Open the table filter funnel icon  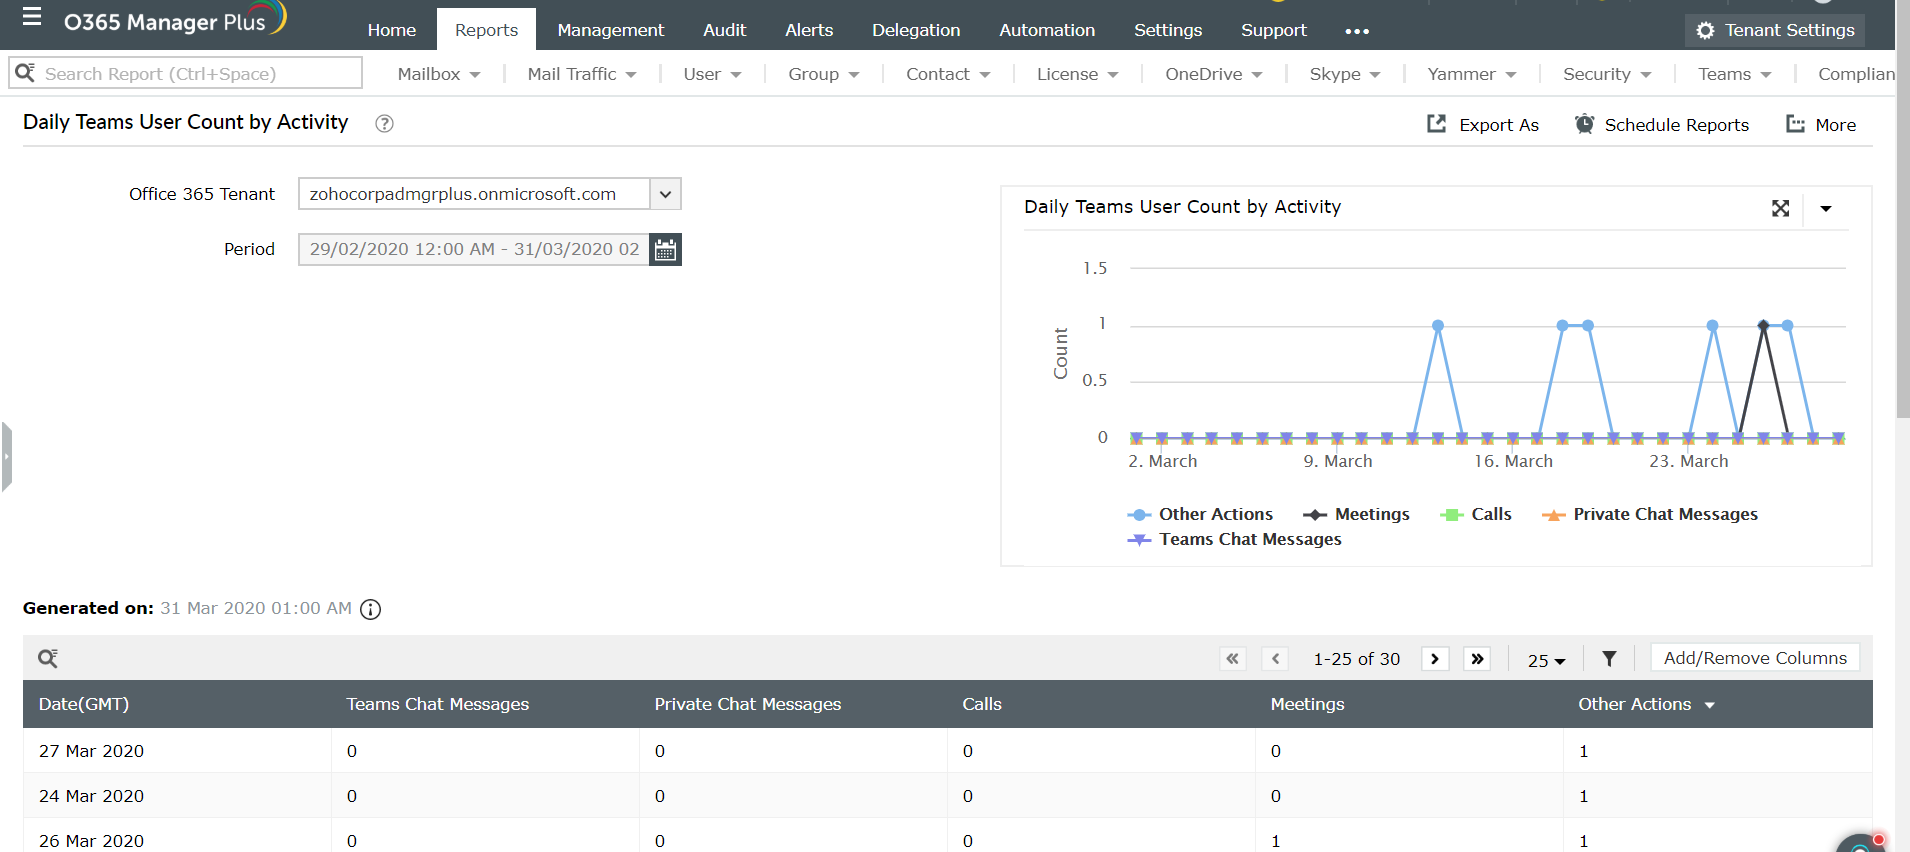point(1609,658)
